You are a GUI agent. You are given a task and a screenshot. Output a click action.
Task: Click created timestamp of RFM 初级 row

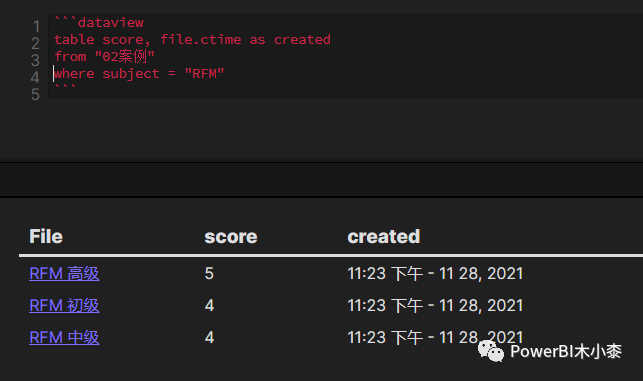(x=435, y=306)
